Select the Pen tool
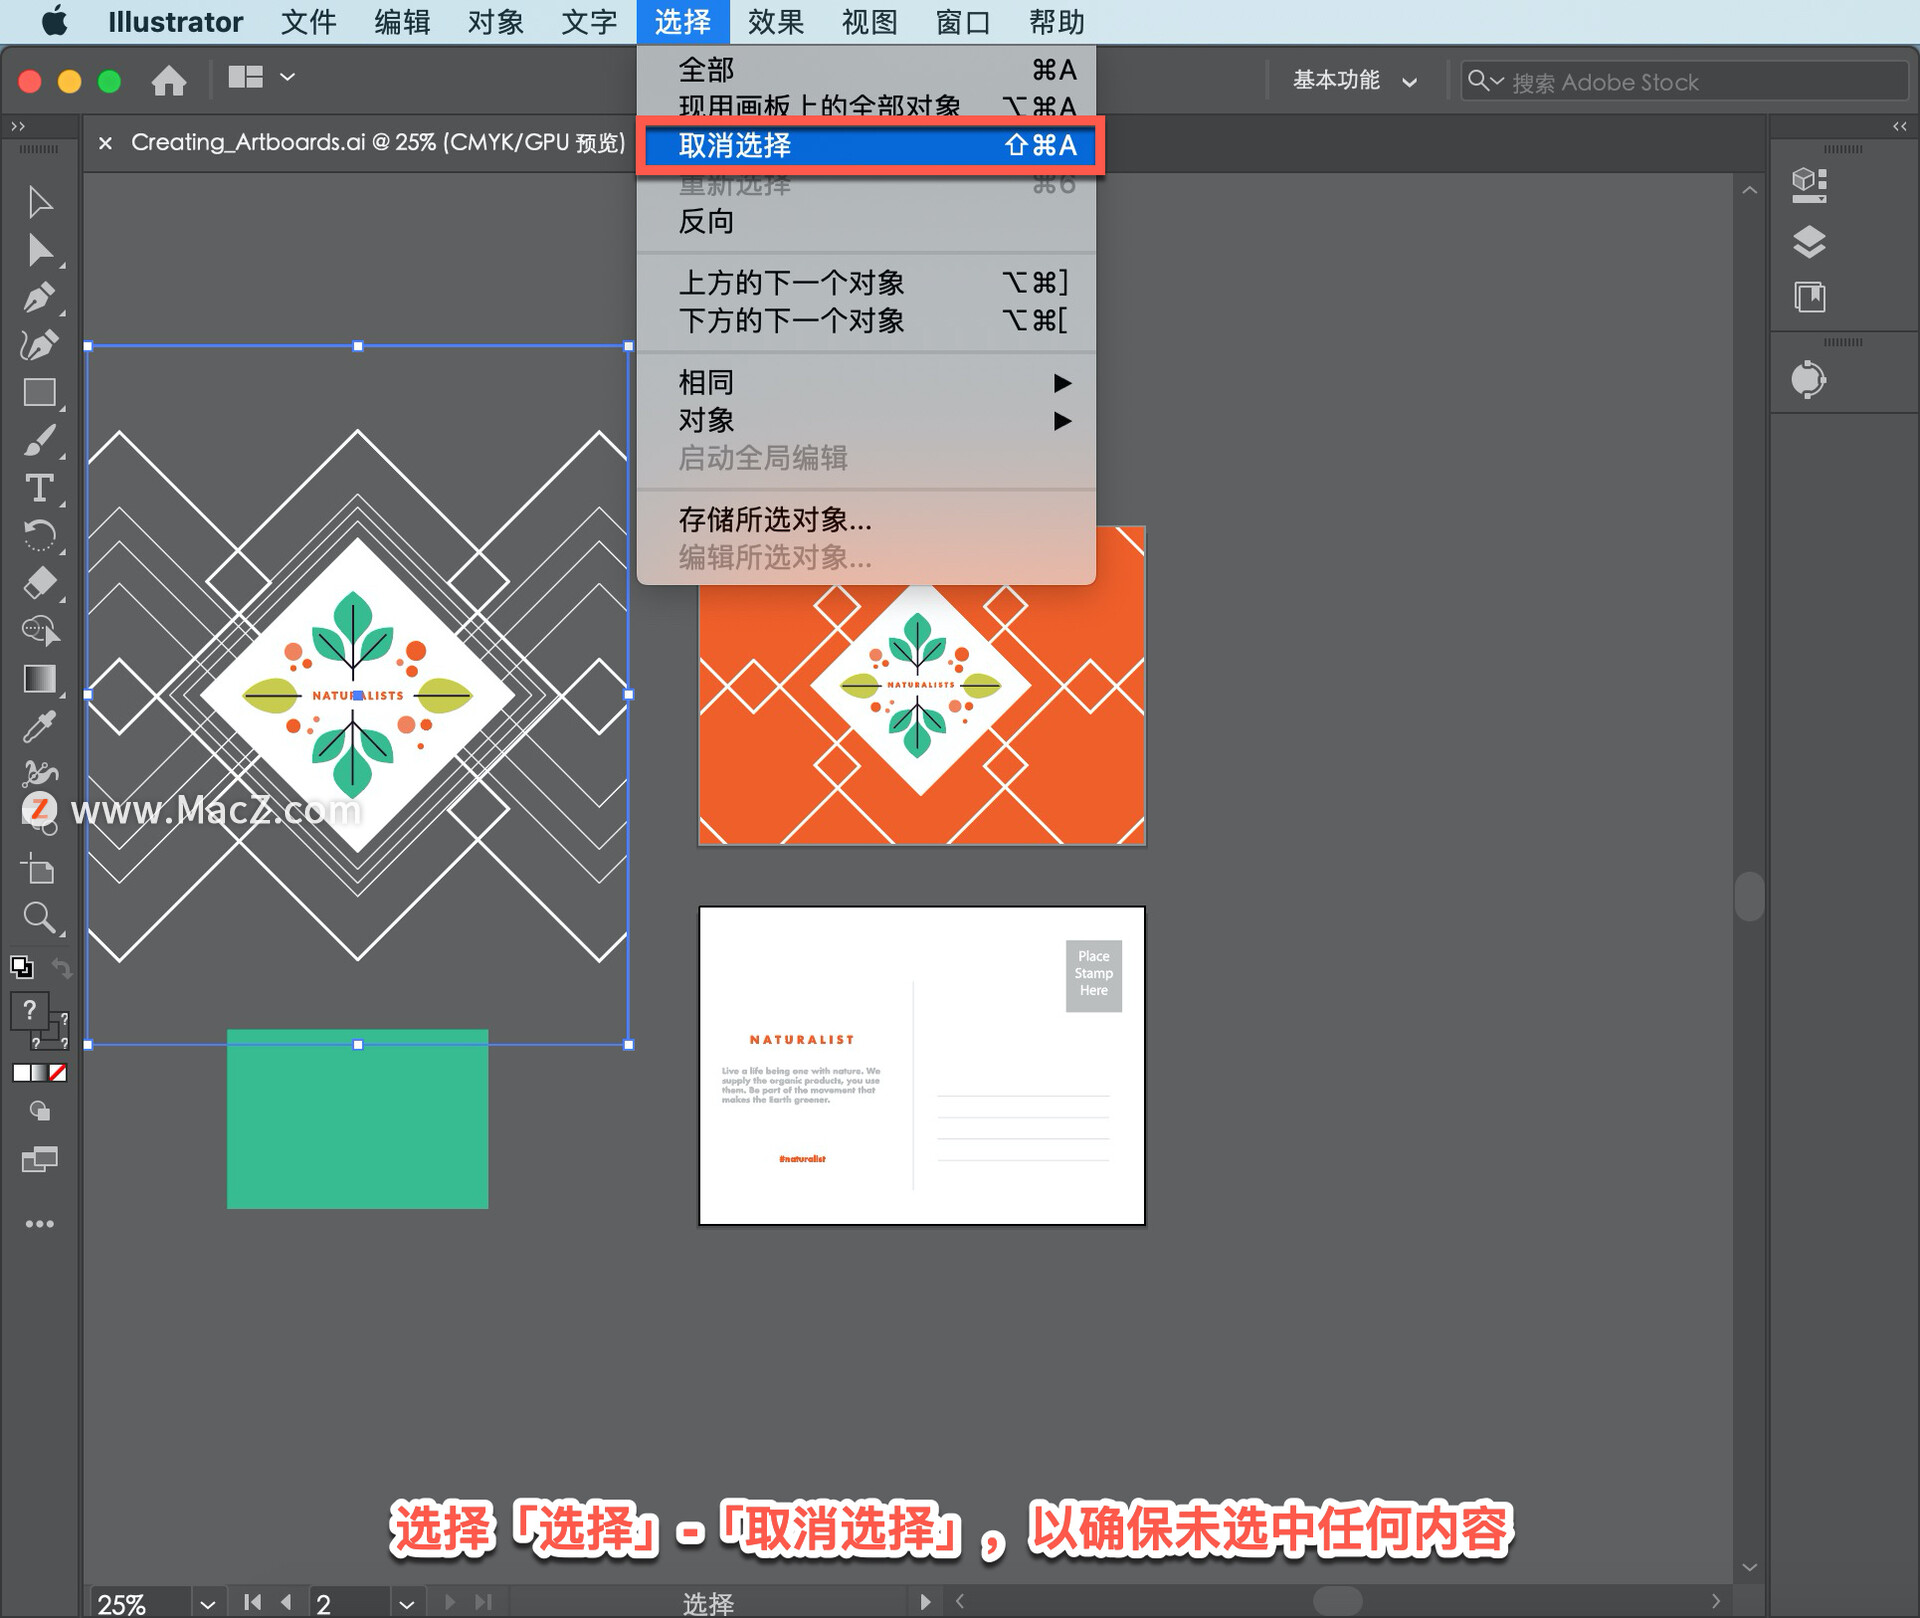 39,297
